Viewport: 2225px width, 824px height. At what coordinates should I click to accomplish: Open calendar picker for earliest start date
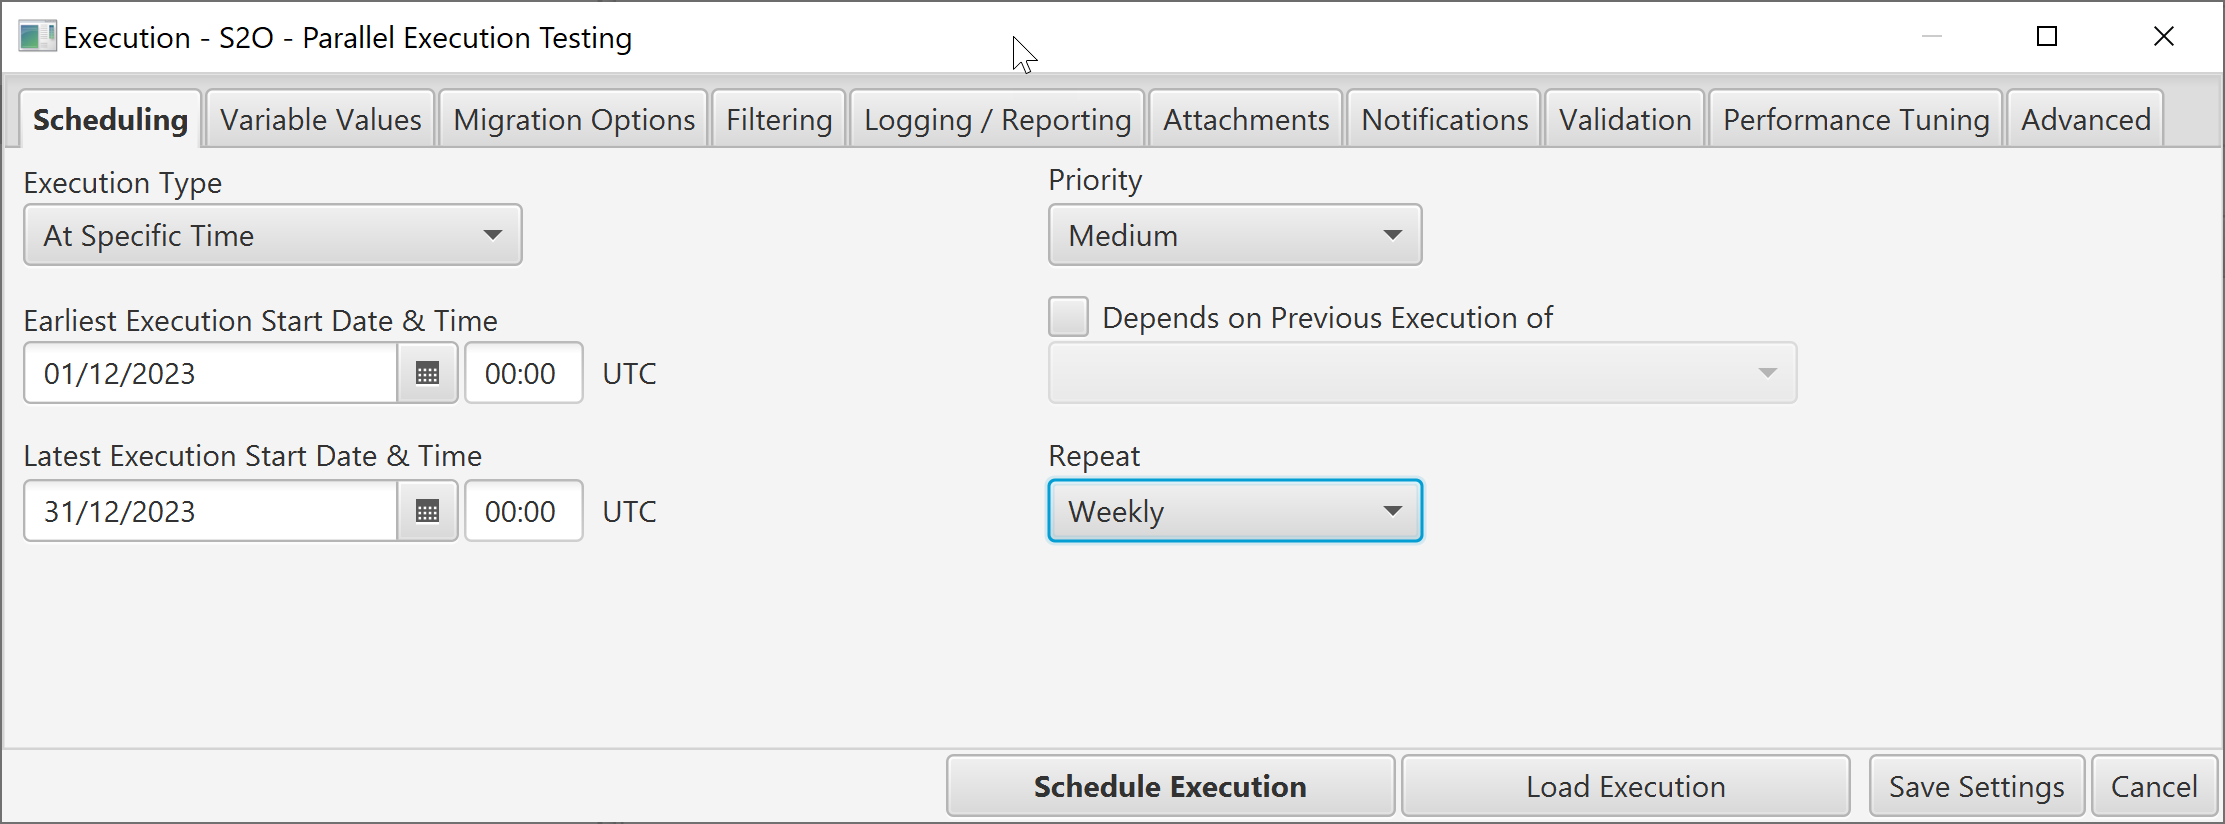click(428, 373)
